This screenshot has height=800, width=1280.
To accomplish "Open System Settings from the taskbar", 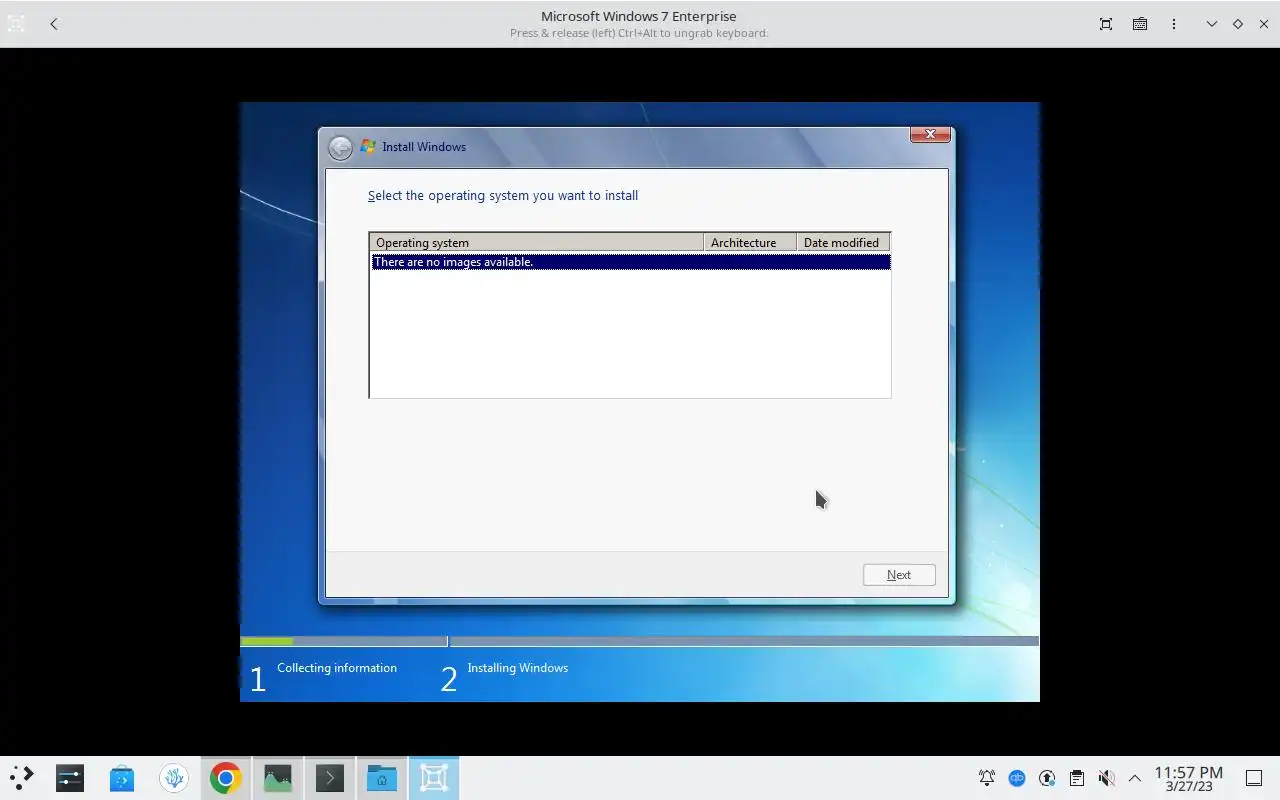I will 70,778.
